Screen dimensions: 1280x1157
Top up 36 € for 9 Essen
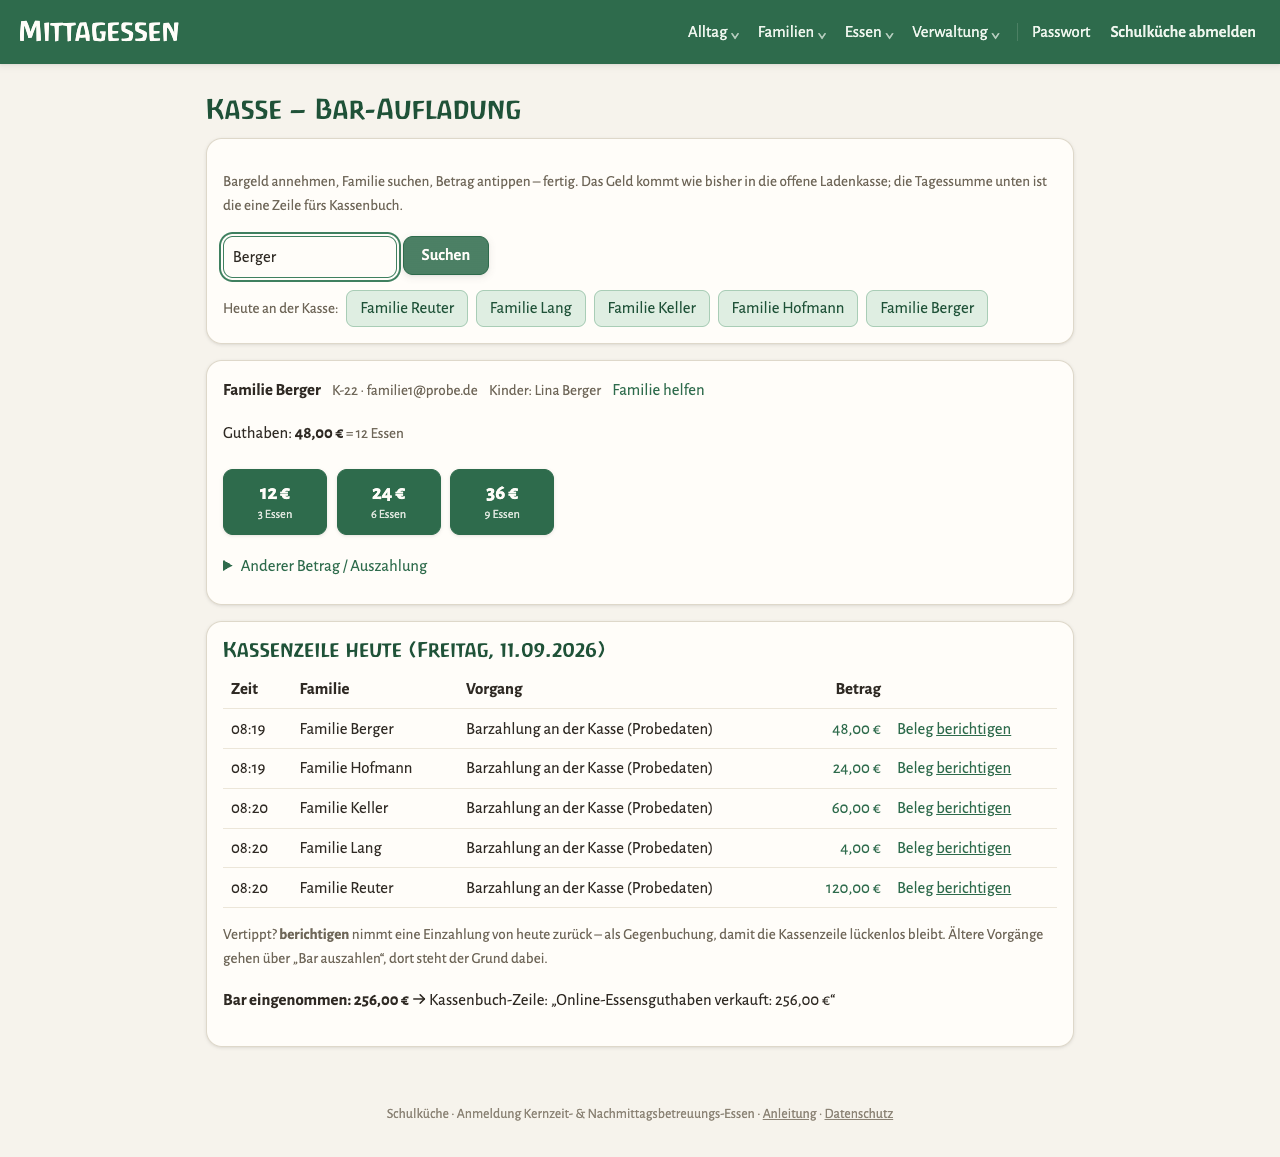pos(502,502)
